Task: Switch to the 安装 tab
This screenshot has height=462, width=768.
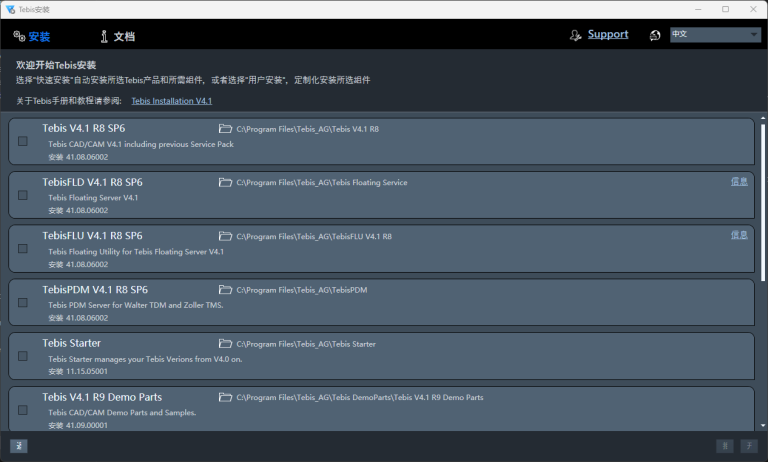Action: coord(39,37)
